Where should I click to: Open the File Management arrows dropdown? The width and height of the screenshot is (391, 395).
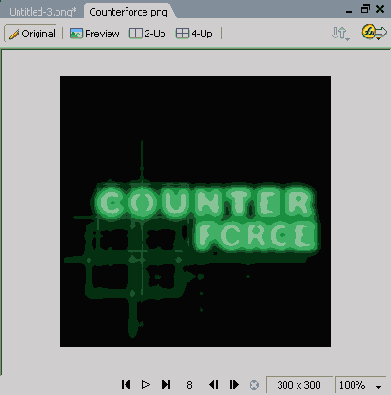pyautogui.click(x=341, y=33)
